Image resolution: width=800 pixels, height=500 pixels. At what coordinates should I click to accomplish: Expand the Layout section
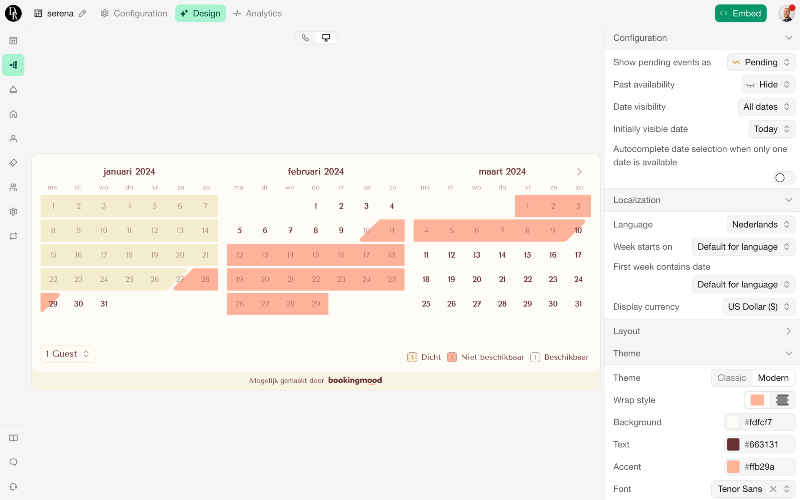702,331
